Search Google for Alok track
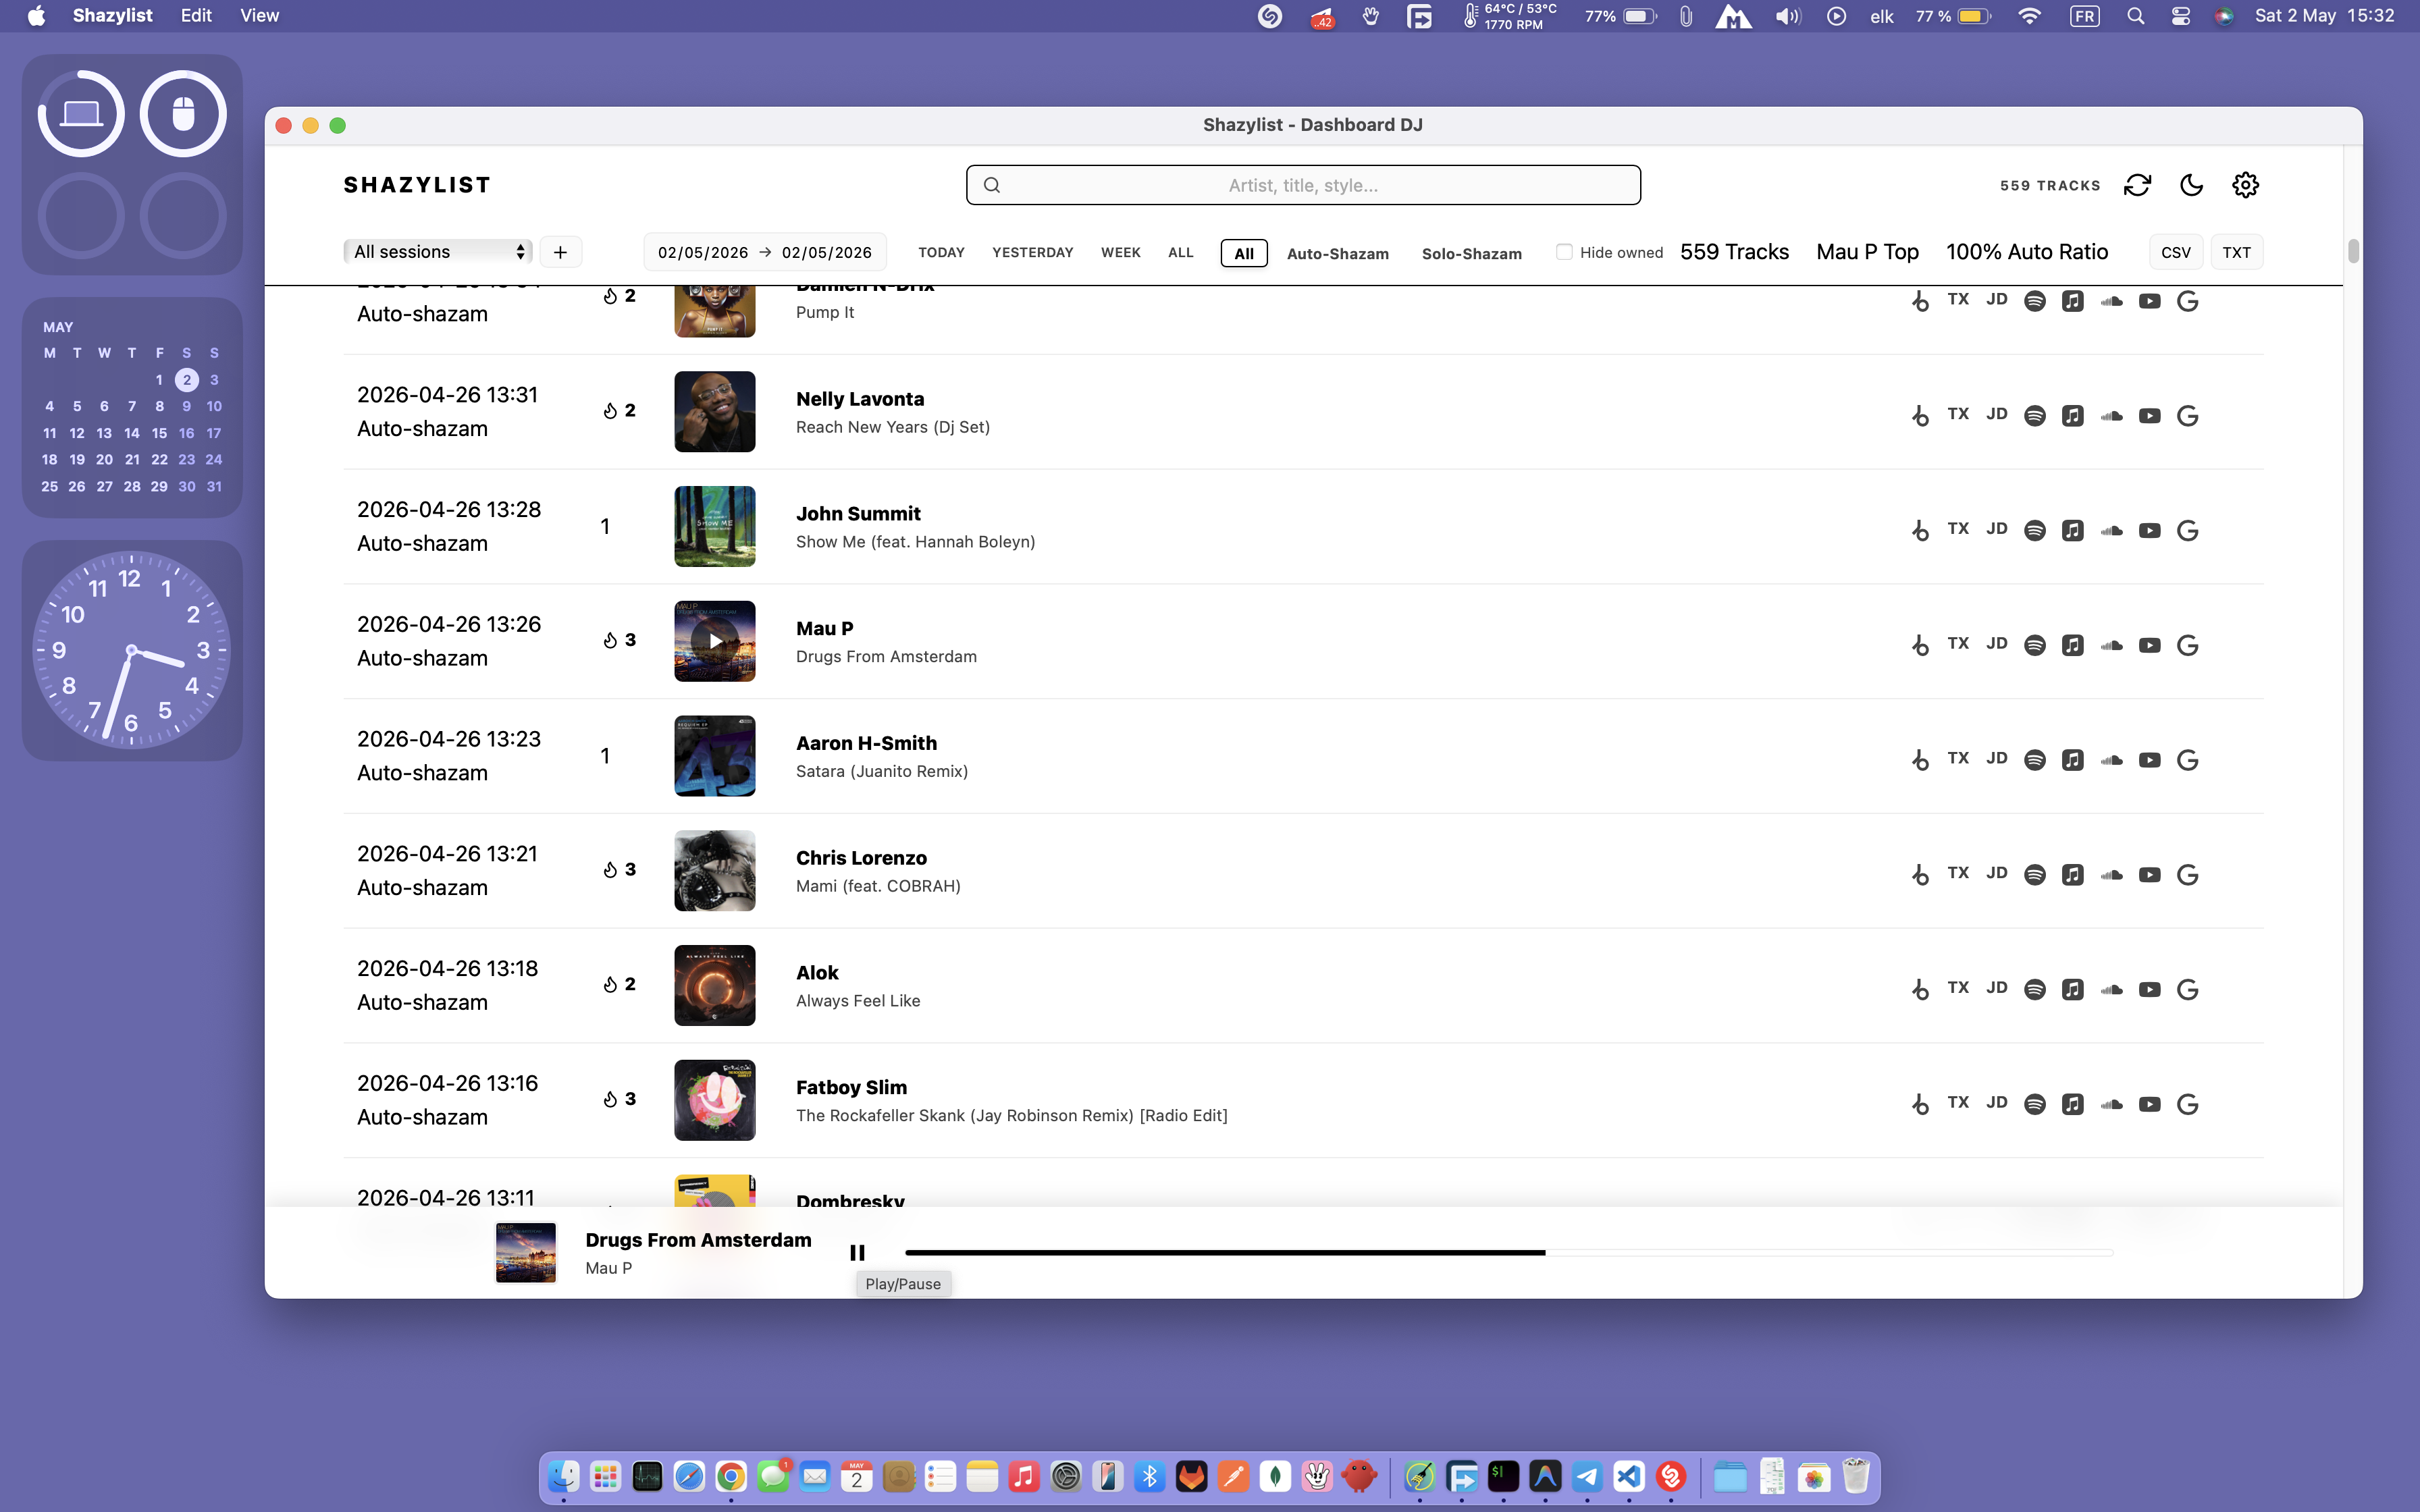The image size is (2420, 1512). pyautogui.click(x=2187, y=989)
